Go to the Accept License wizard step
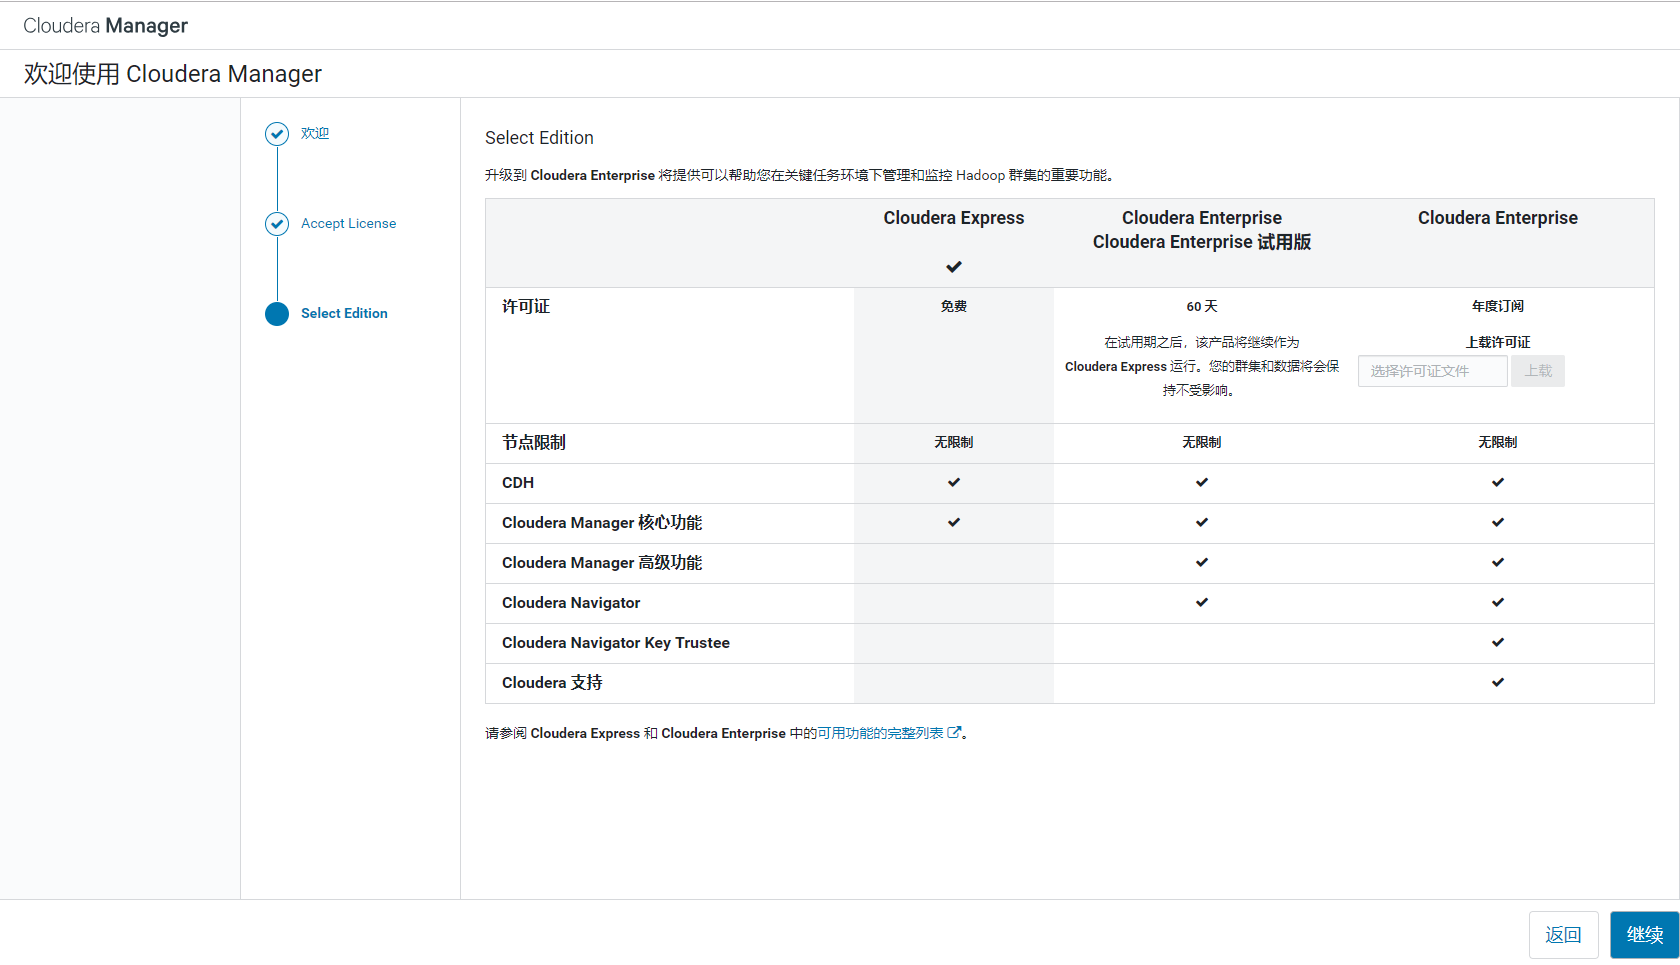1680x965 pixels. pyautogui.click(x=348, y=224)
